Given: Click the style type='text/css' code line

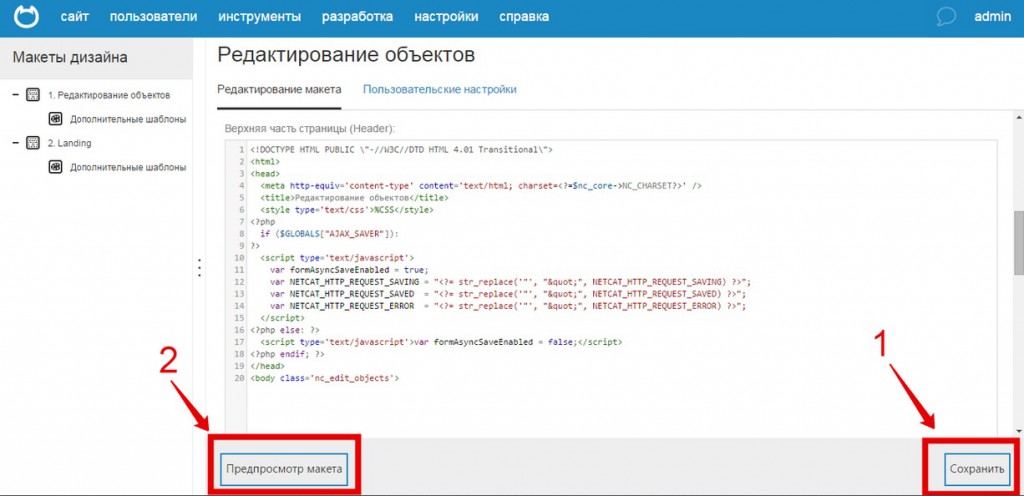Looking at the screenshot, I should point(346,210).
